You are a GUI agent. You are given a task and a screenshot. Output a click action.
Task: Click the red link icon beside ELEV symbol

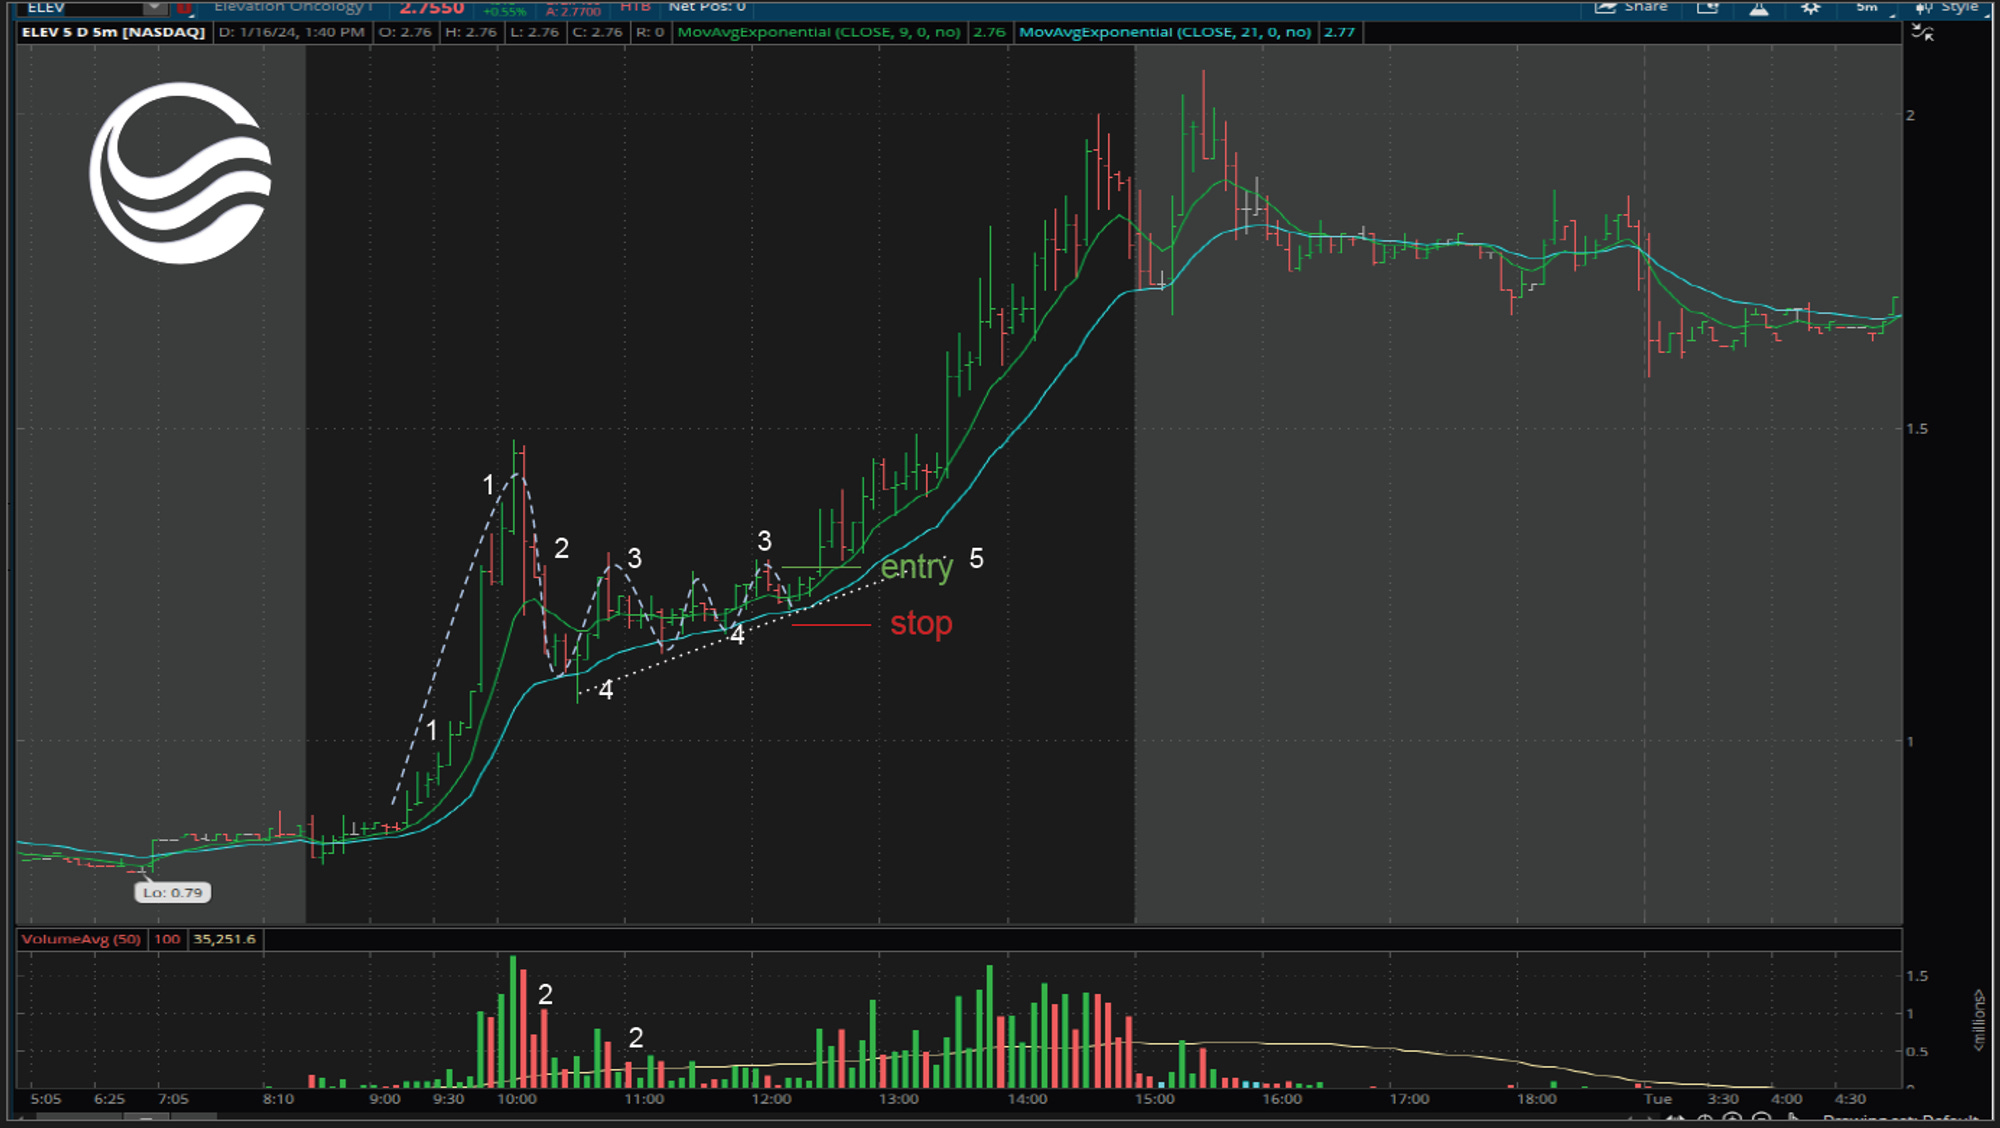click(x=184, y=8)
